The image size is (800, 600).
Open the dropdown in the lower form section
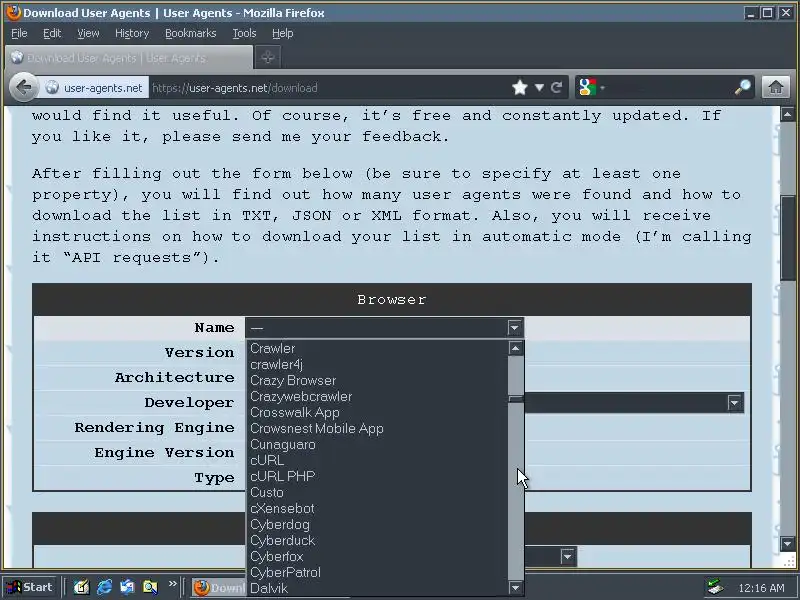click(x=567, y=556)
